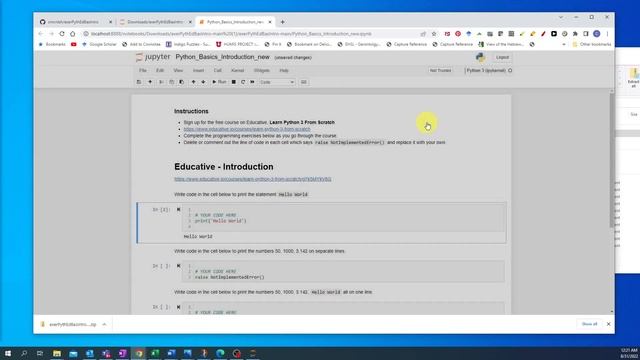640x360 pixels.
Task: Move the selected cell up
Action: [193, 82]
